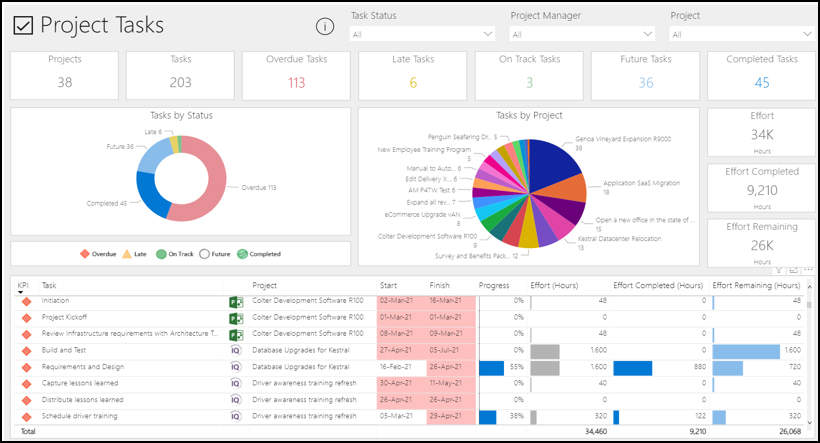Image resolution: width=820 pixels, height=443 pixels.
Task: Sort by the Progress column header
Action: (494, 286)
